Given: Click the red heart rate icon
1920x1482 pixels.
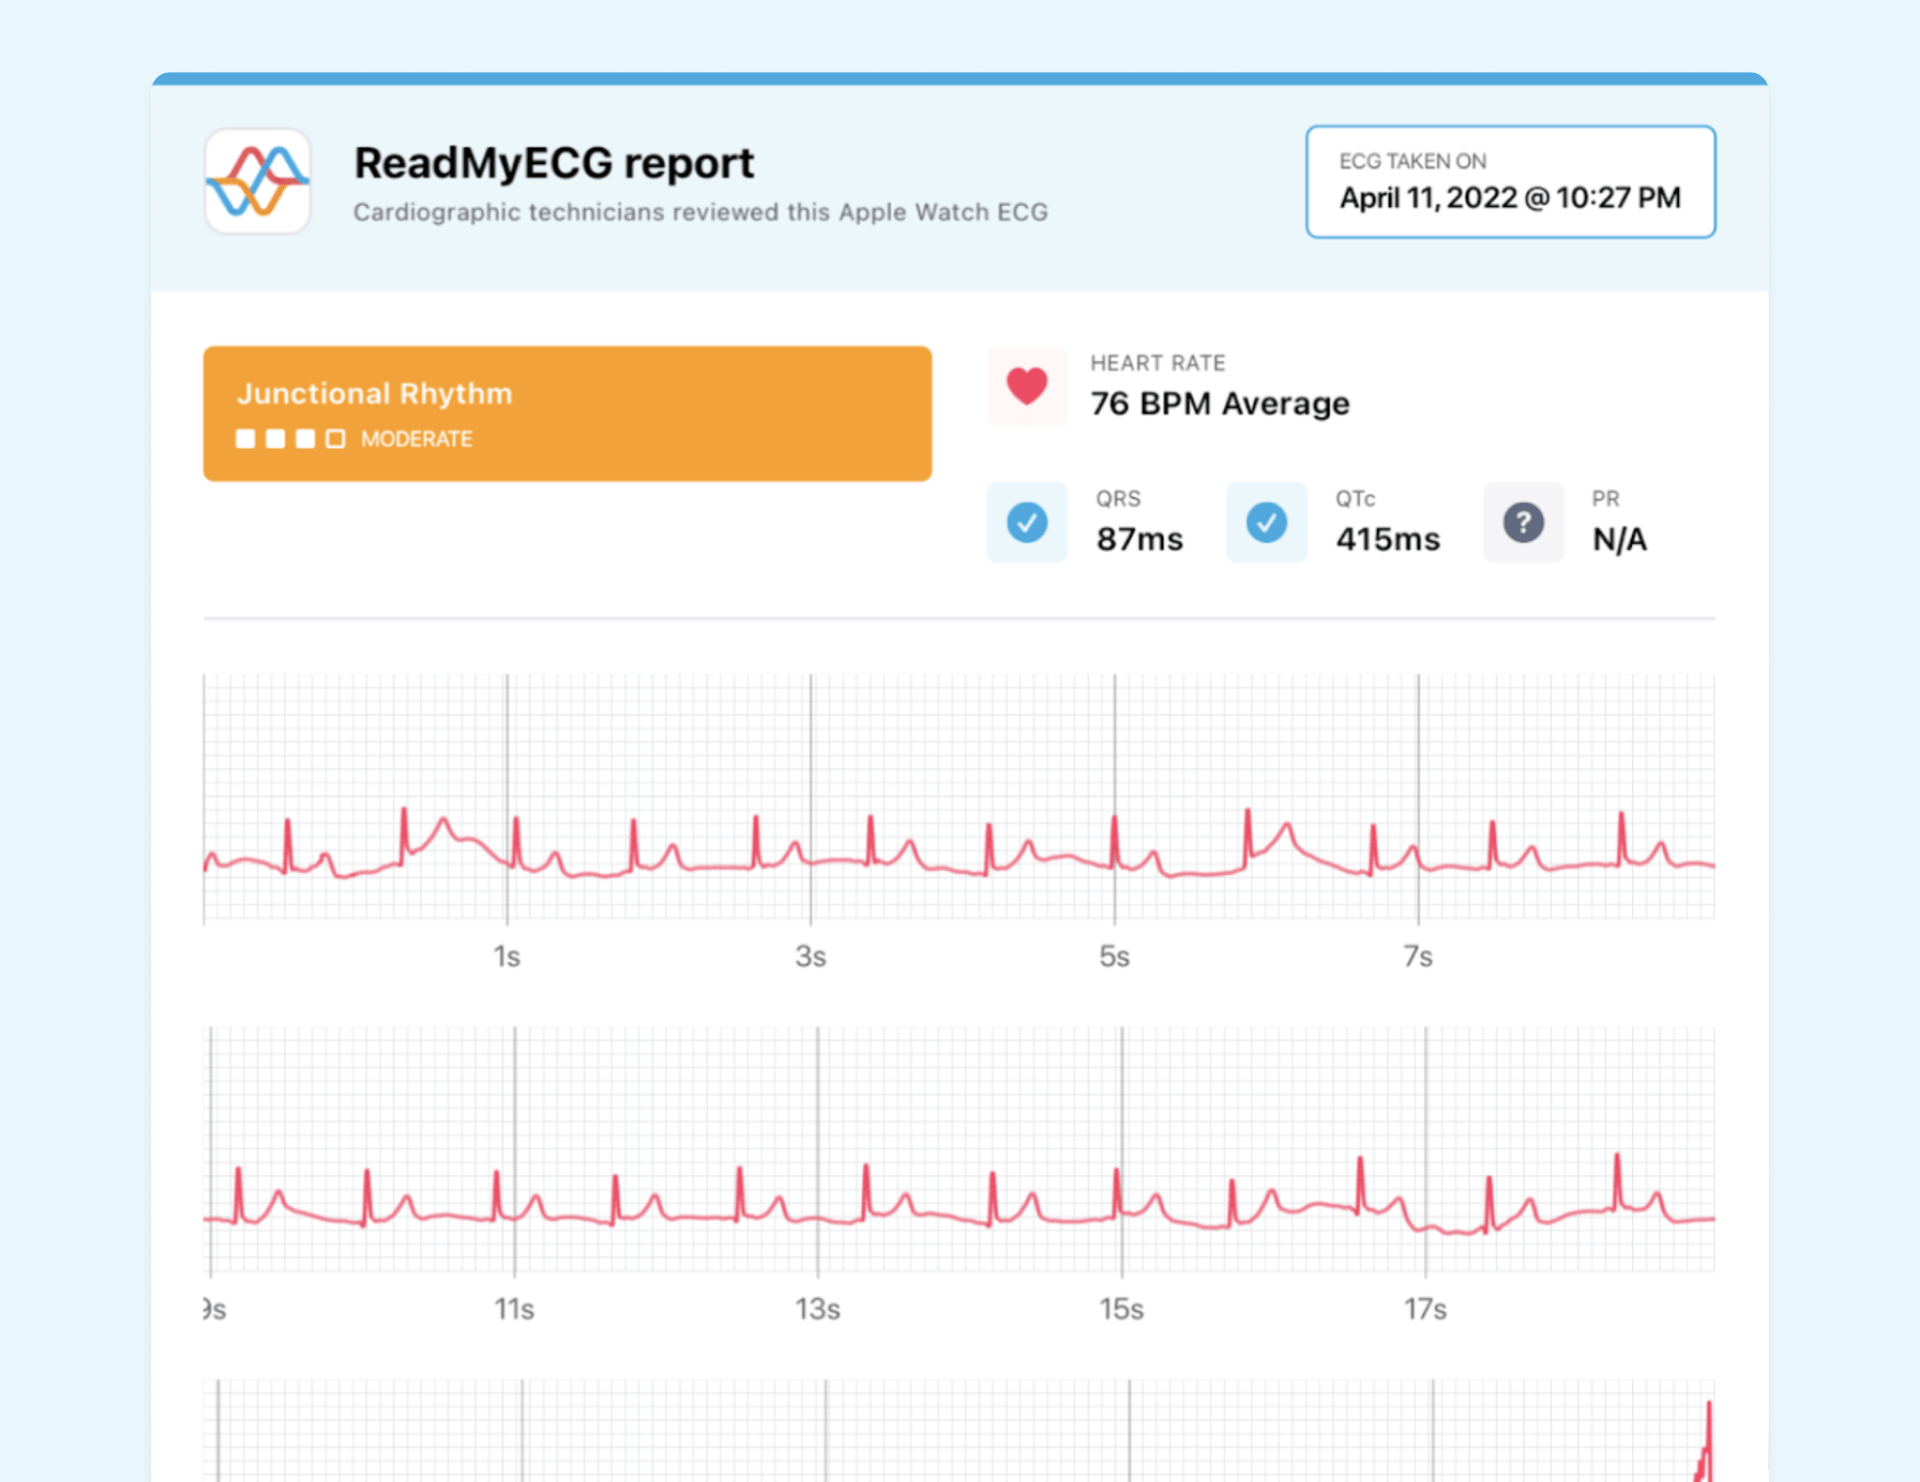Looking at the screenshot, I should (1027, 386).
